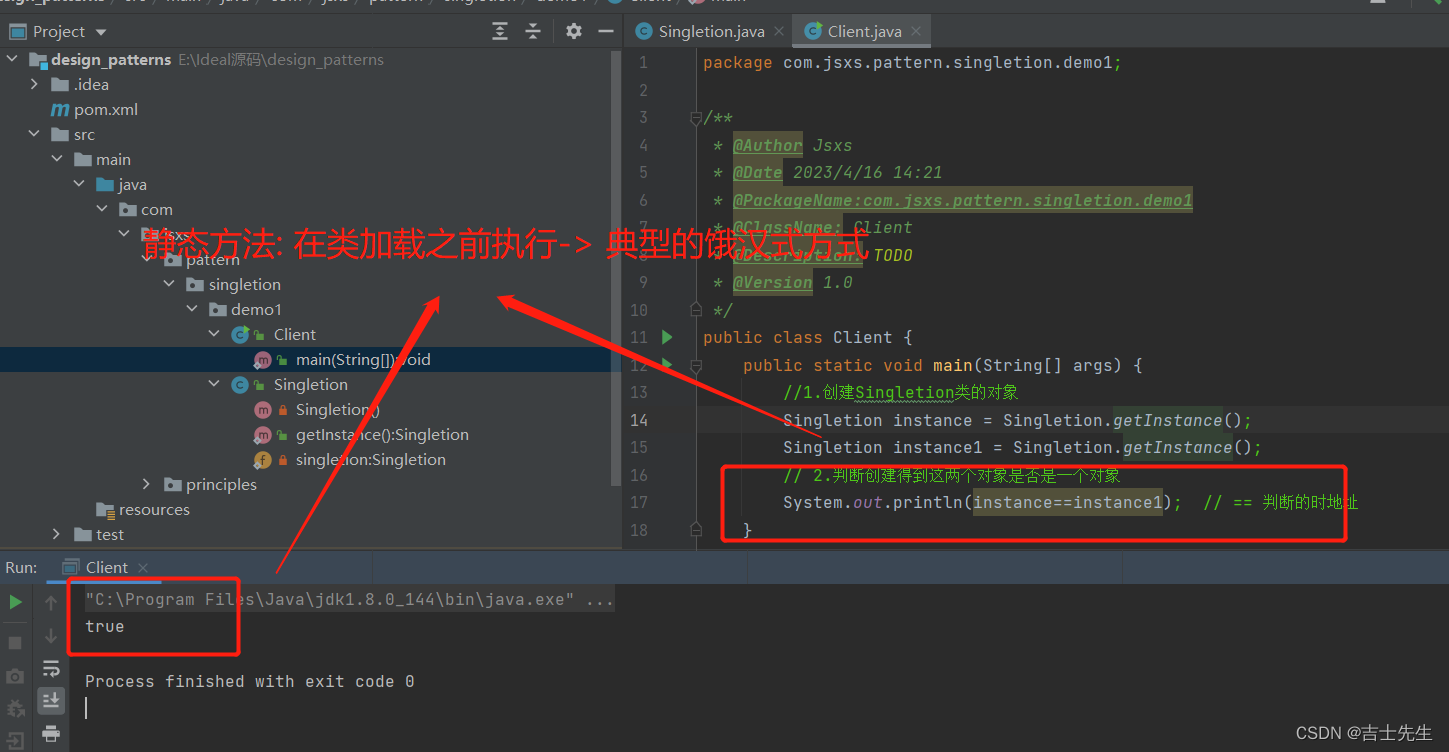Toggle soft-wrap in Run console
1449x752 pixels.
tap(51, 668)
